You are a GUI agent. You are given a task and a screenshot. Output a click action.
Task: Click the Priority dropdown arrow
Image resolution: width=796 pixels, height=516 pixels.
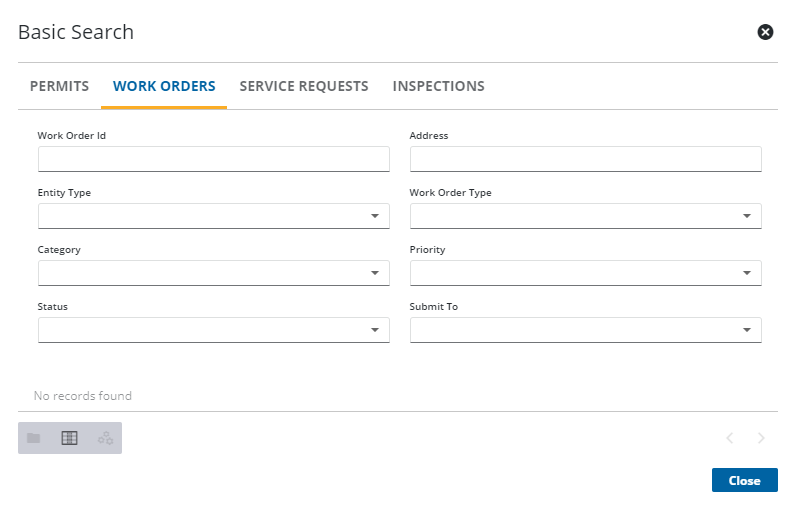point(746,273)
